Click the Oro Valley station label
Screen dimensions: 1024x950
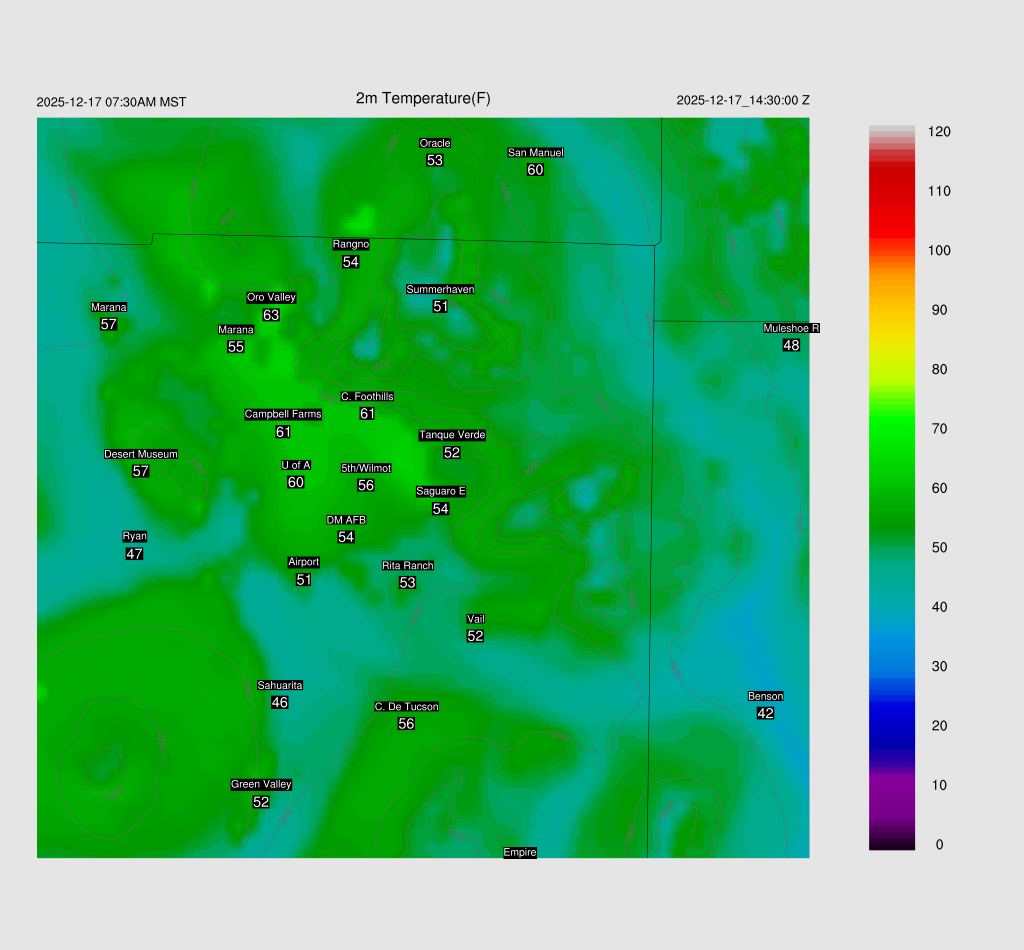click(x=271, y=297)
